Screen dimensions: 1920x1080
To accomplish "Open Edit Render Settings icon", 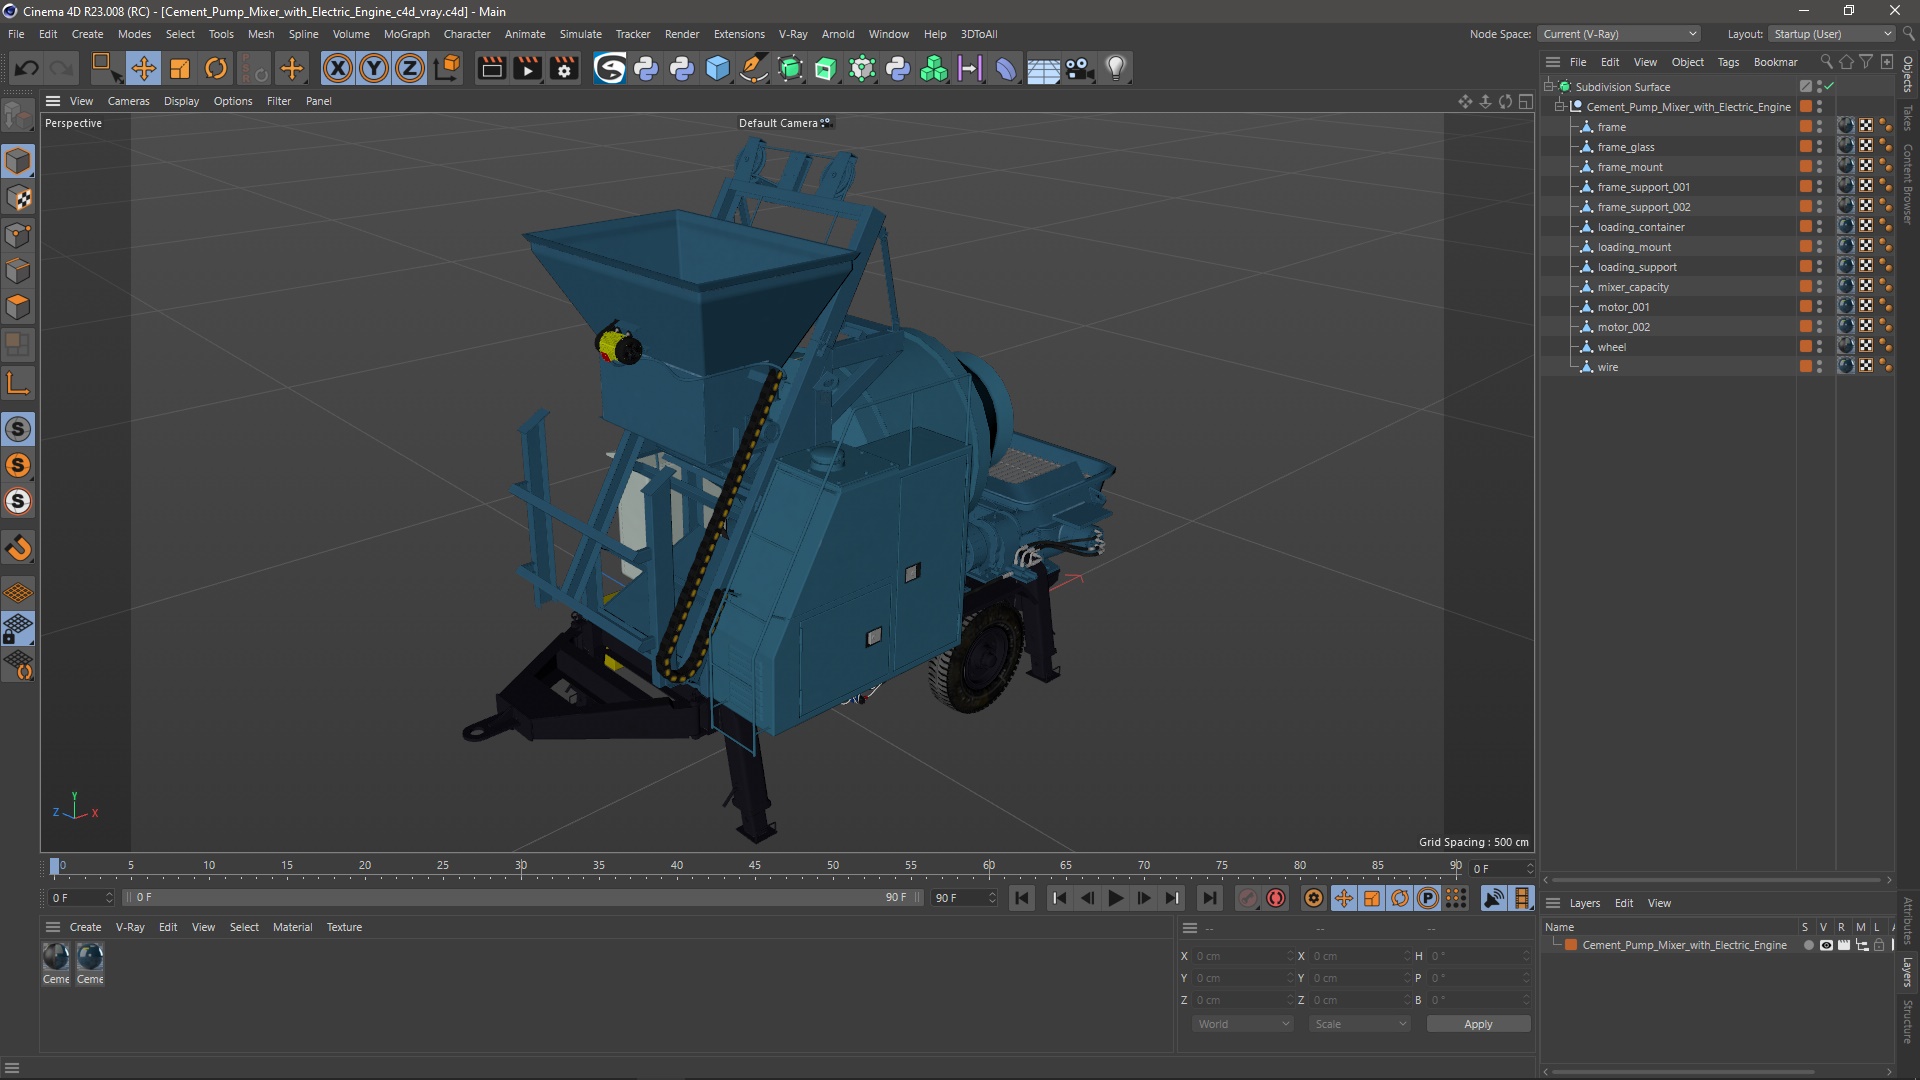I will [x=564, y=68].
